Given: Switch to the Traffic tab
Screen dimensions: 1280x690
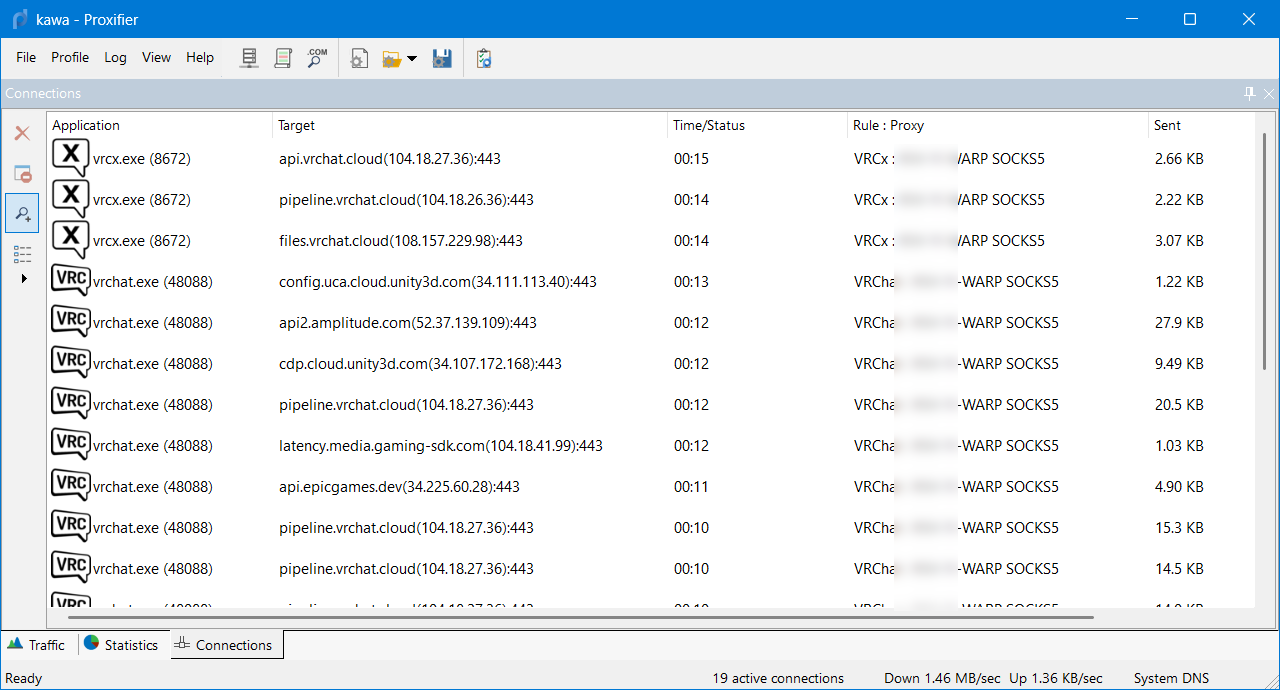Looking at the screenshot, I should coord(36,645).
